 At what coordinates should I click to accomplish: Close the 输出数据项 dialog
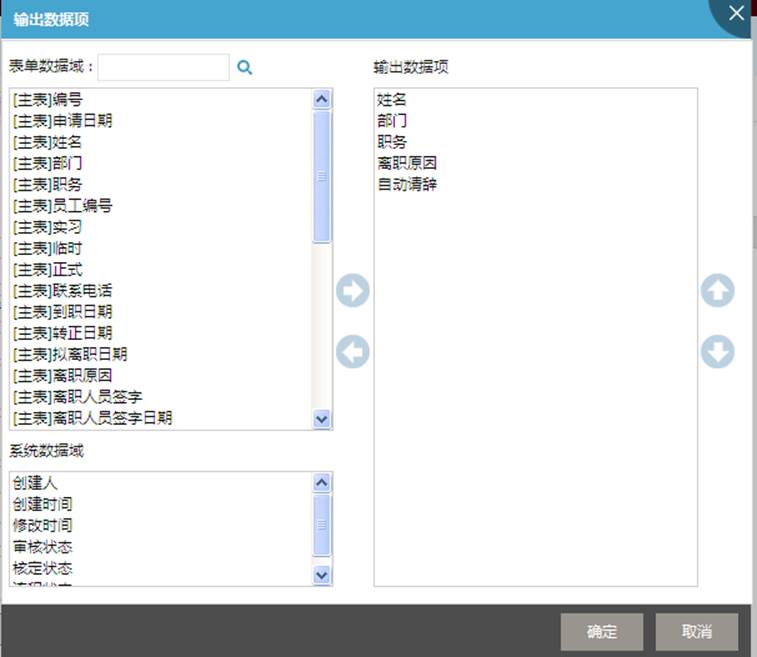tap(736, 13)
